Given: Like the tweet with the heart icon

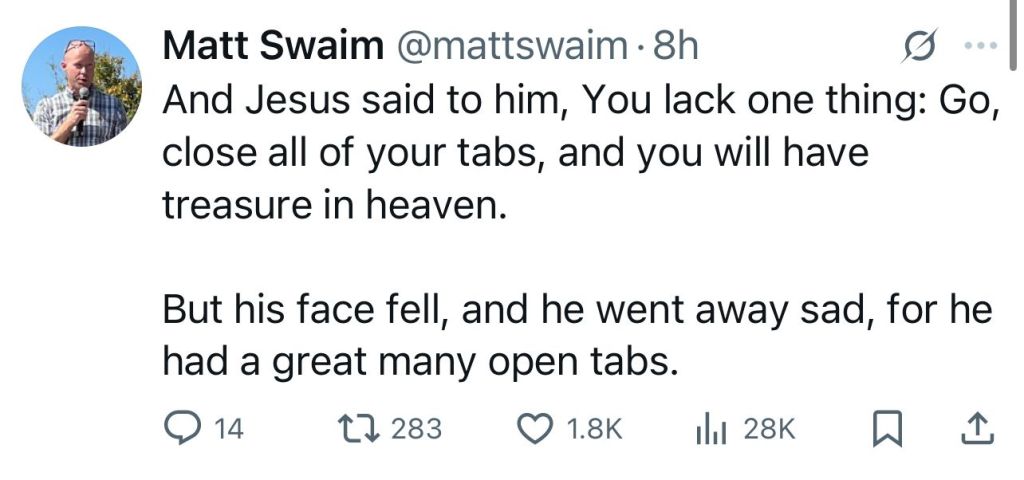Looking at the screenshot, I should 536,429.
